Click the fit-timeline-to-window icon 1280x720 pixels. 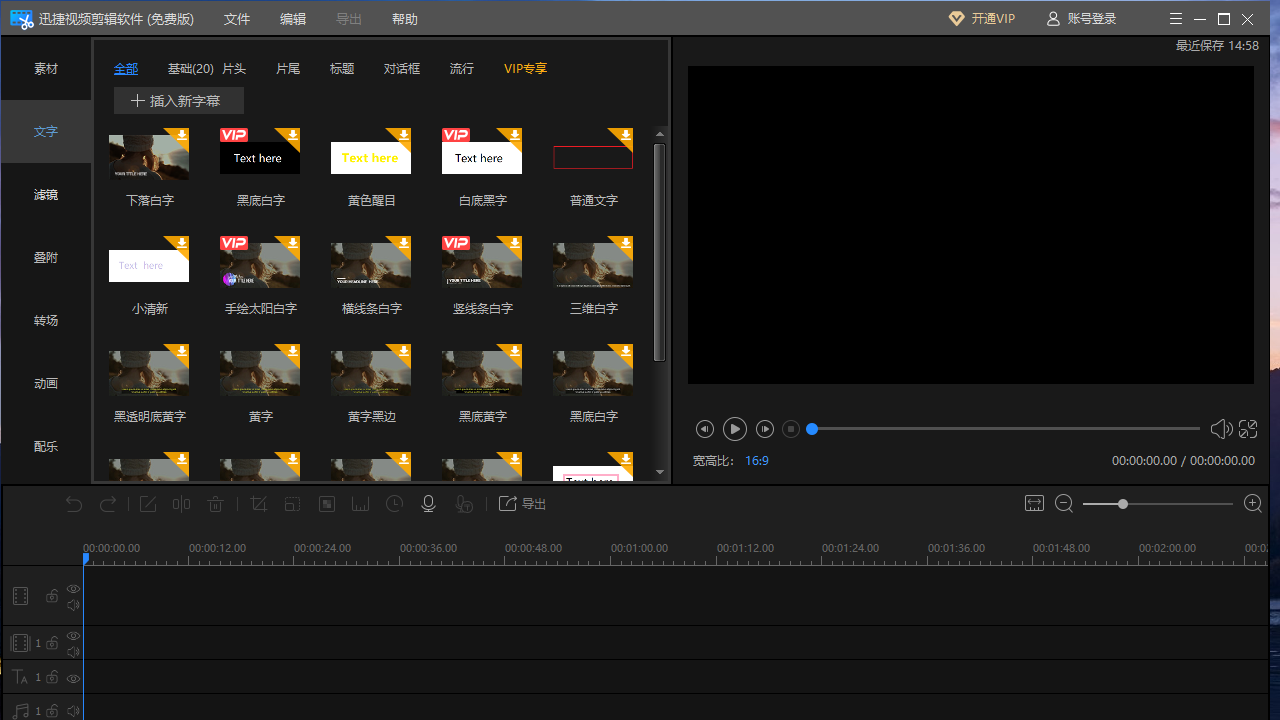[1034, 504]
